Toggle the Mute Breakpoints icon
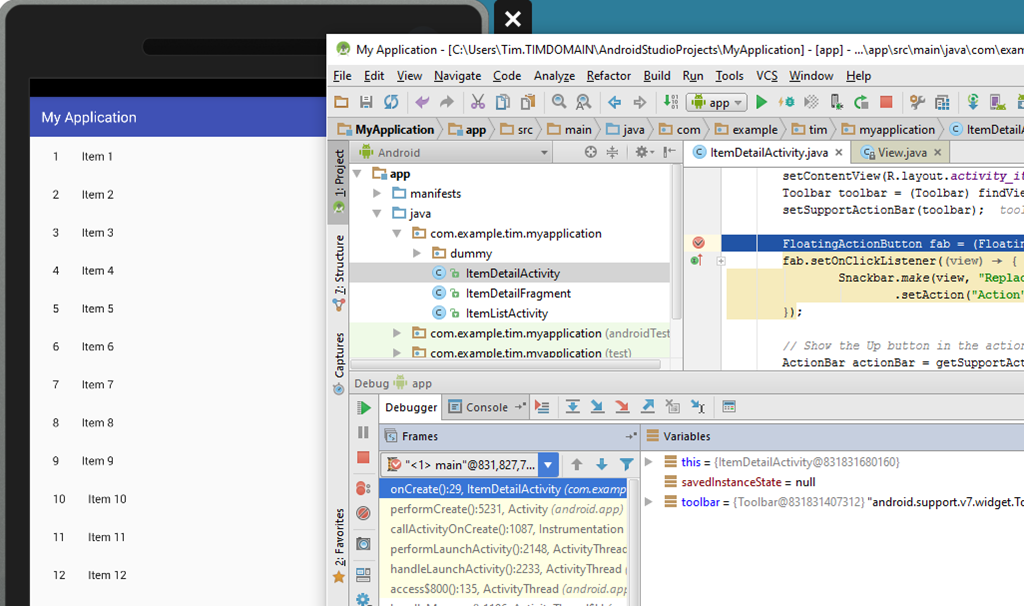The width and height of the screenshot is (1024, 606). [364, 513]
